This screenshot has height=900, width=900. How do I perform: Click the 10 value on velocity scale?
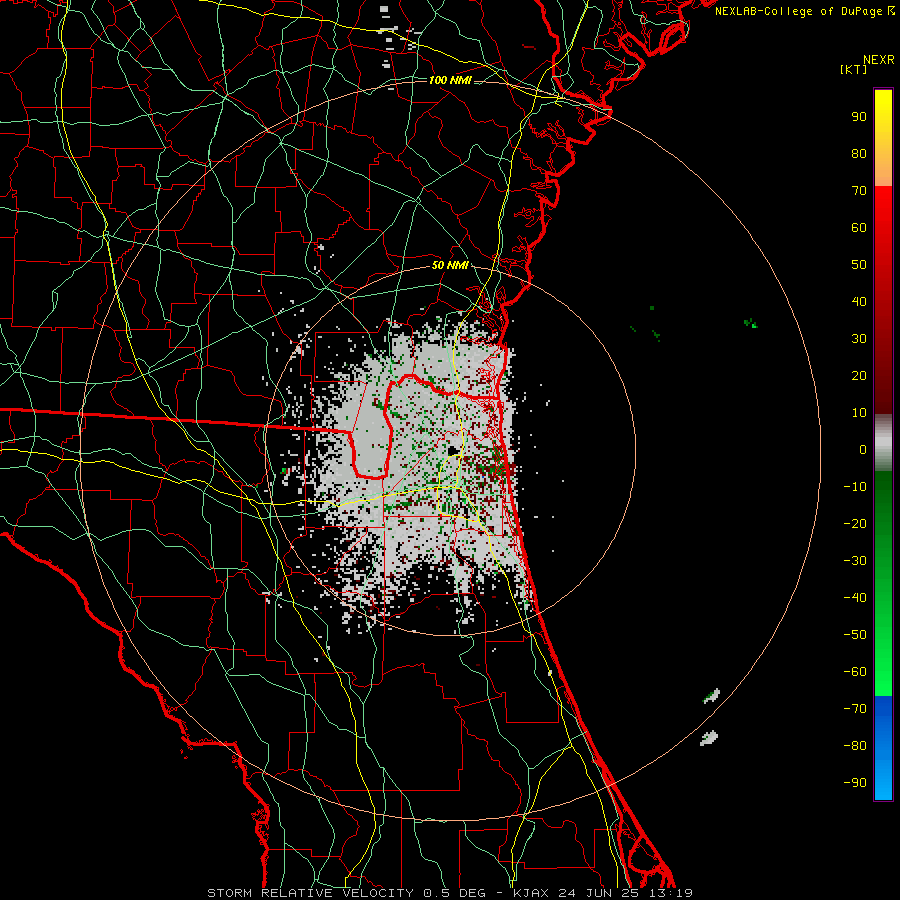859,413
